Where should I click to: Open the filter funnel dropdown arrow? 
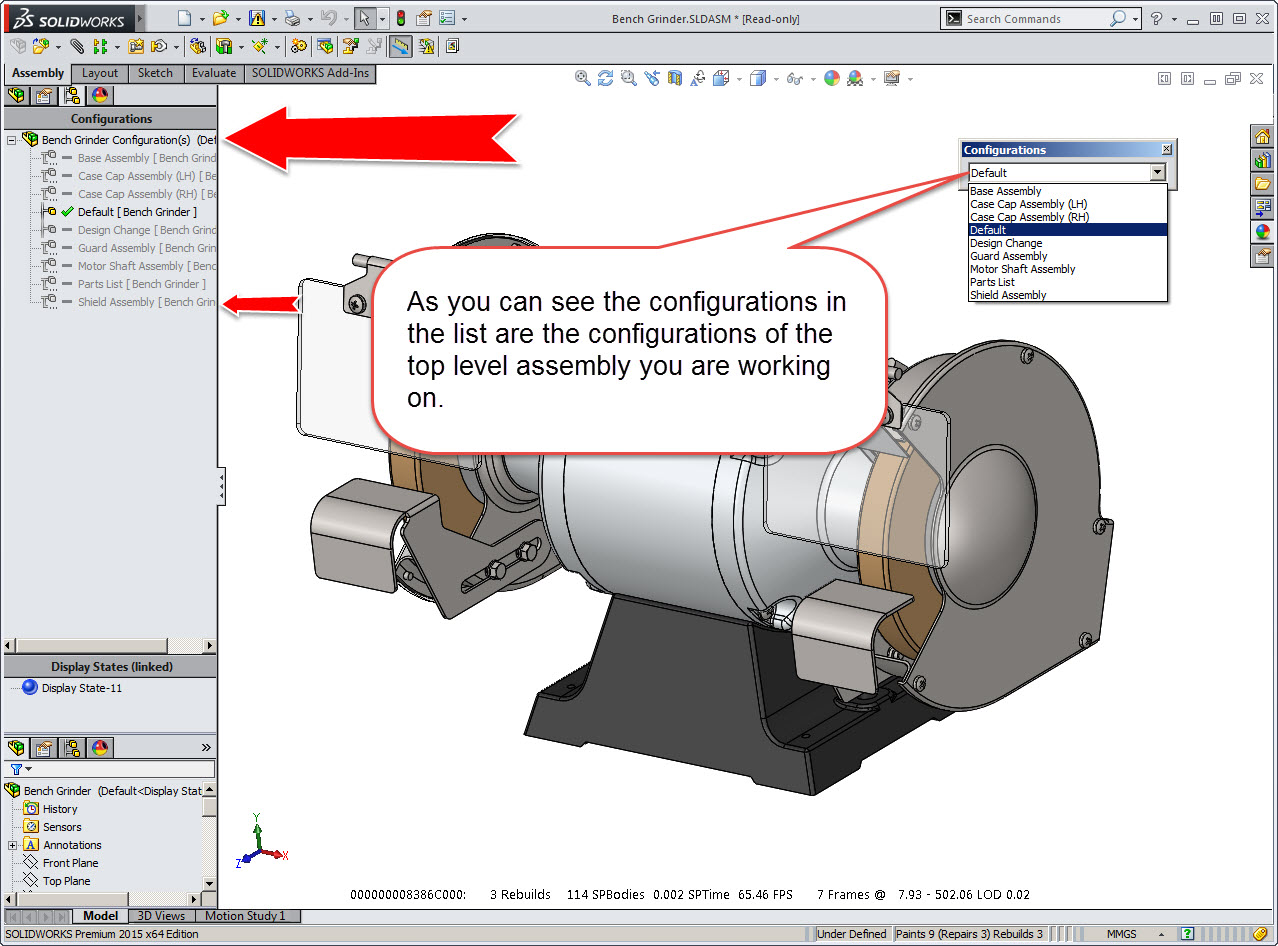[29, 769]
